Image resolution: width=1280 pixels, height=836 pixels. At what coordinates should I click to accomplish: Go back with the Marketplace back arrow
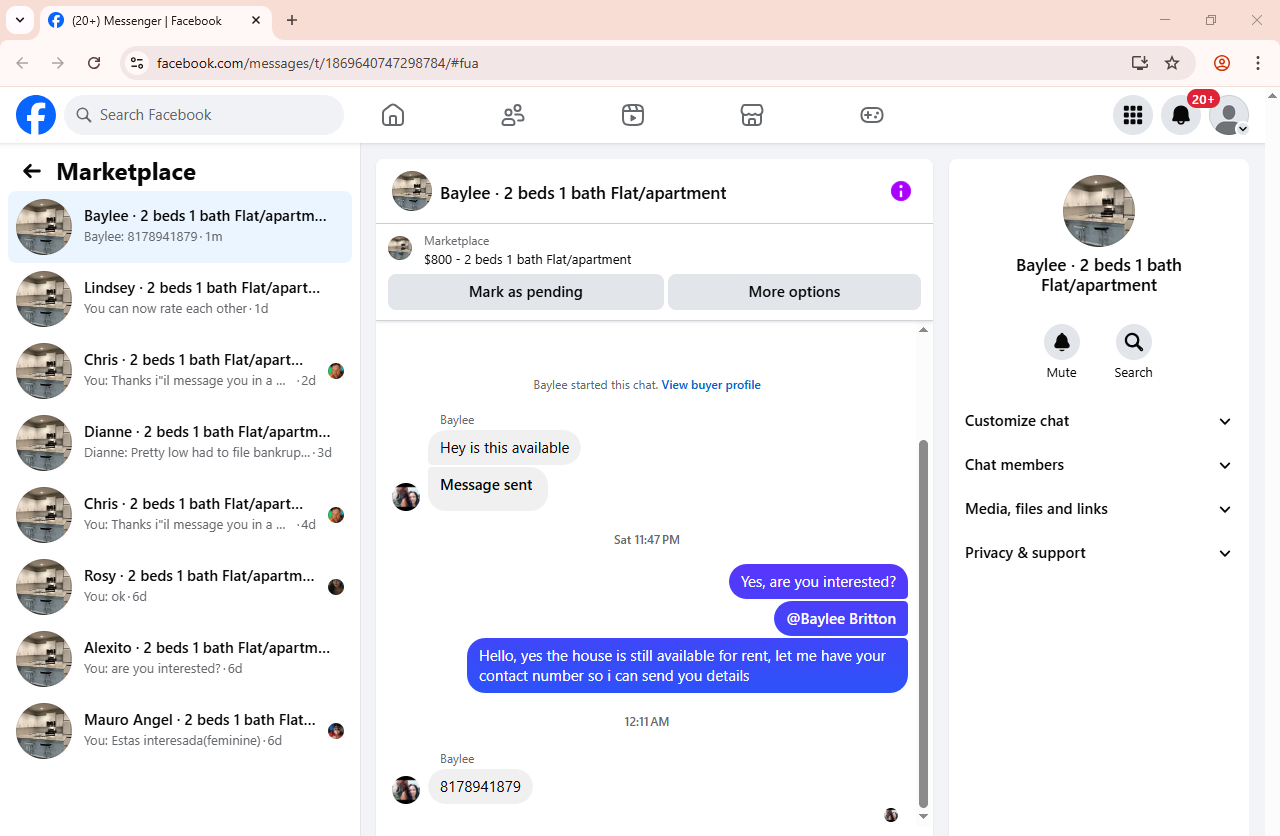coord(32,171)
